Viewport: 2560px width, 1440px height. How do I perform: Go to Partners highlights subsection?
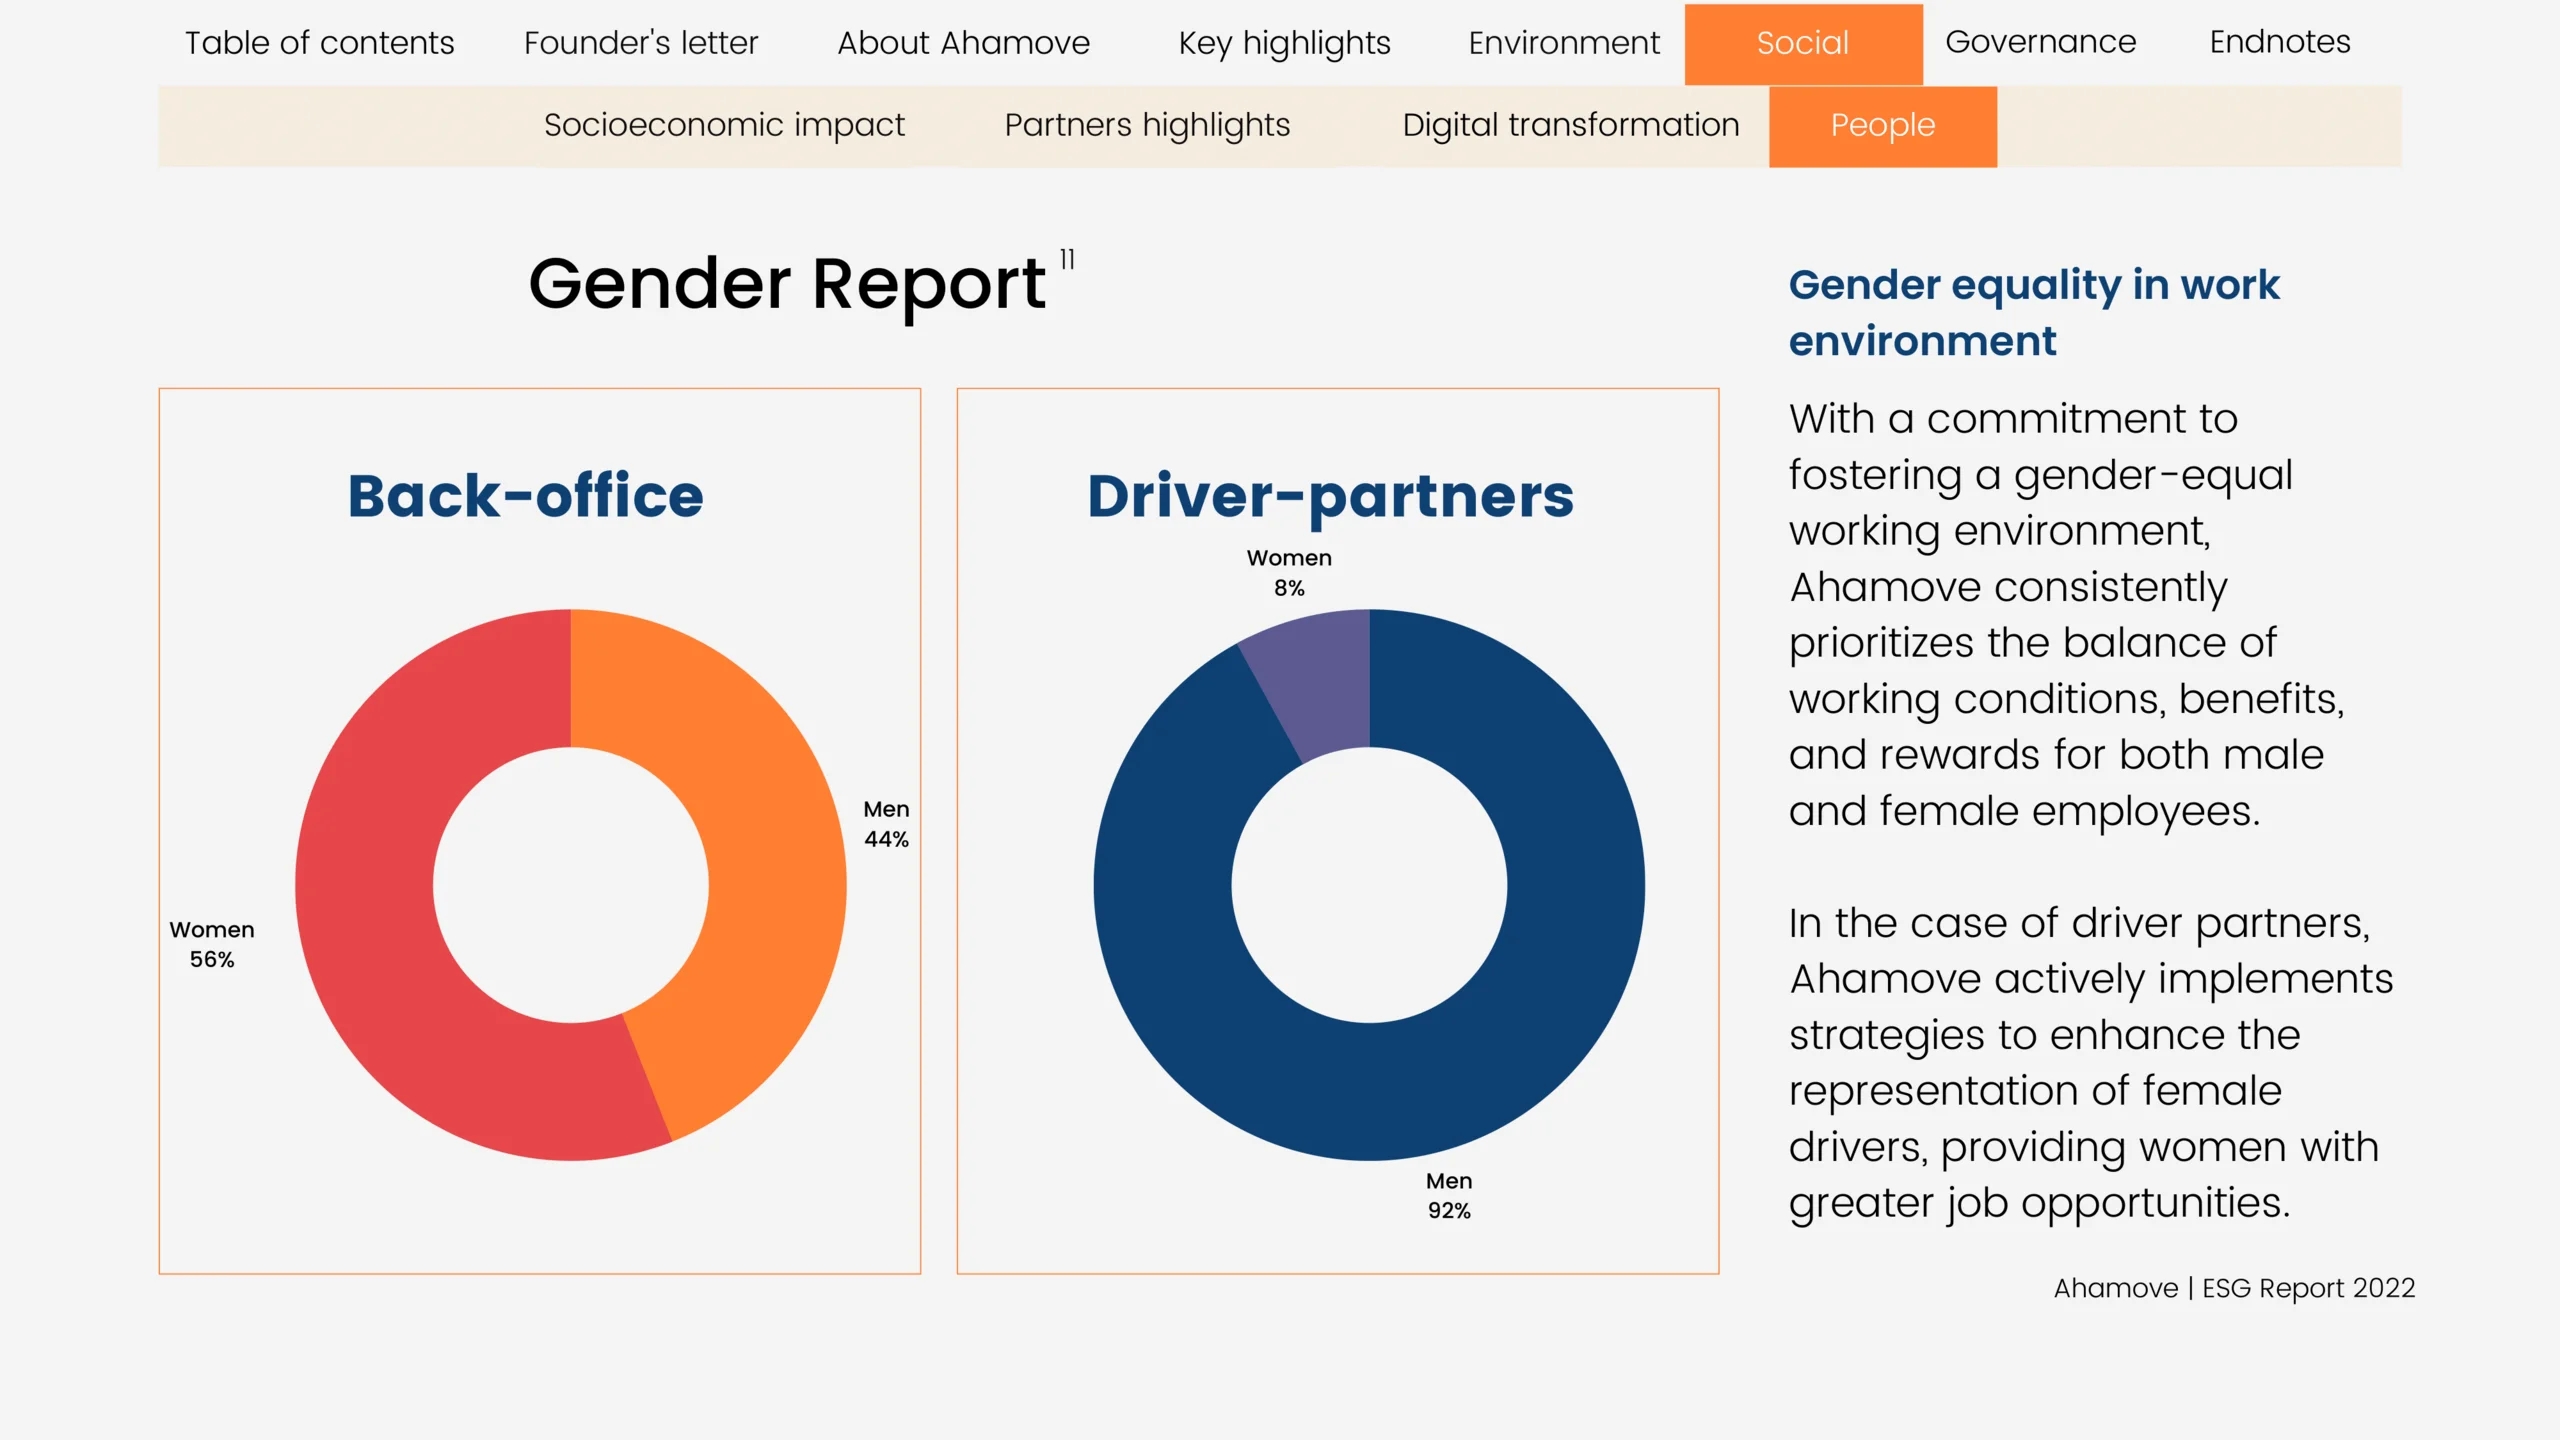[x=1147, y=125]
